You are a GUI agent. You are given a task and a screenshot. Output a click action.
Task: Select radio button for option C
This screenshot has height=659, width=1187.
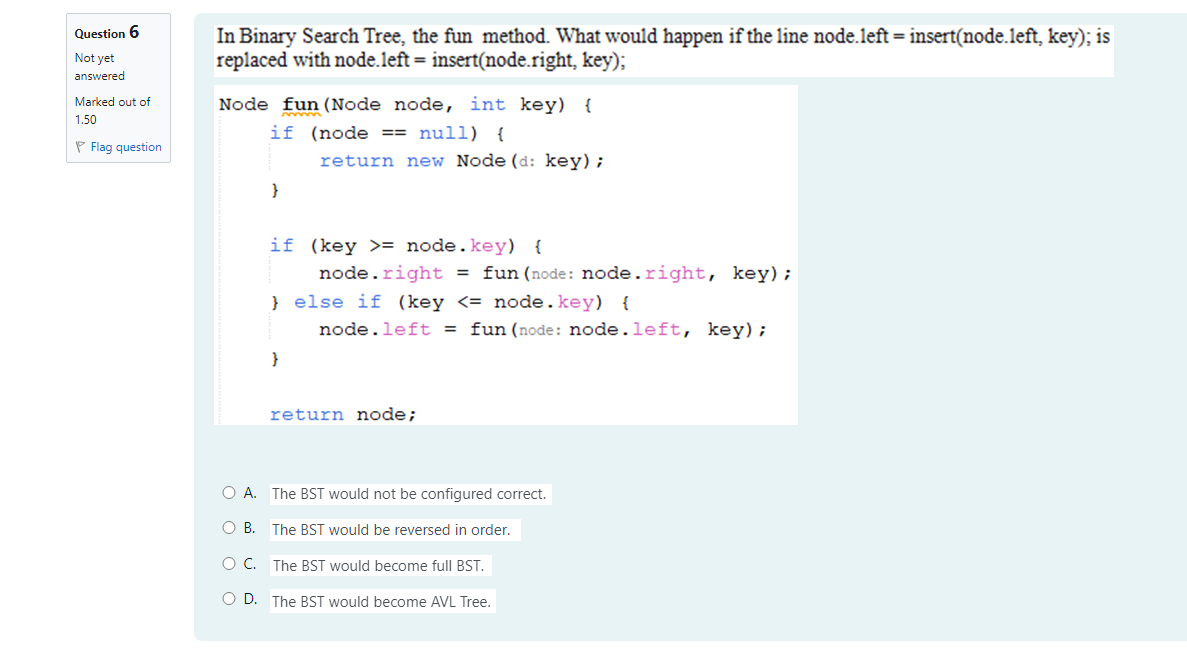(229, 563)
